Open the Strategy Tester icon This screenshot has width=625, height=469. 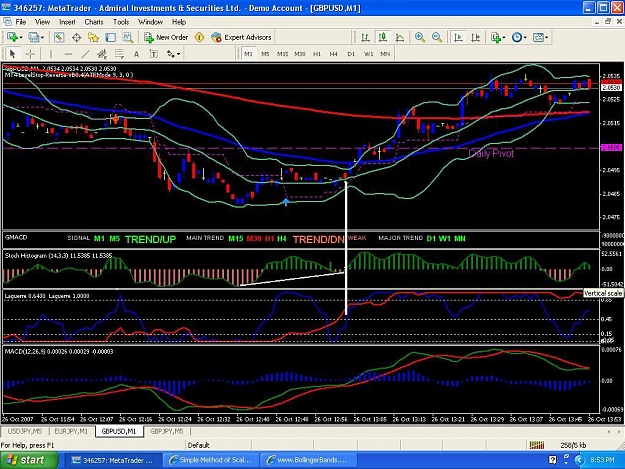tap(128, 37)
